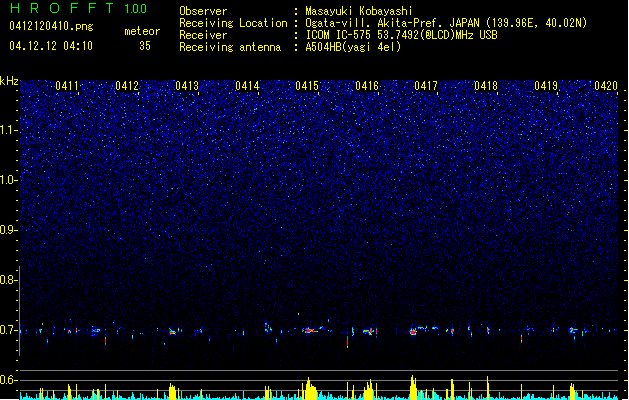The width and height of the screenshot is (629, 400).
Task: Click the 1.1 kHz axis label
Action: (x=8, y=130)
